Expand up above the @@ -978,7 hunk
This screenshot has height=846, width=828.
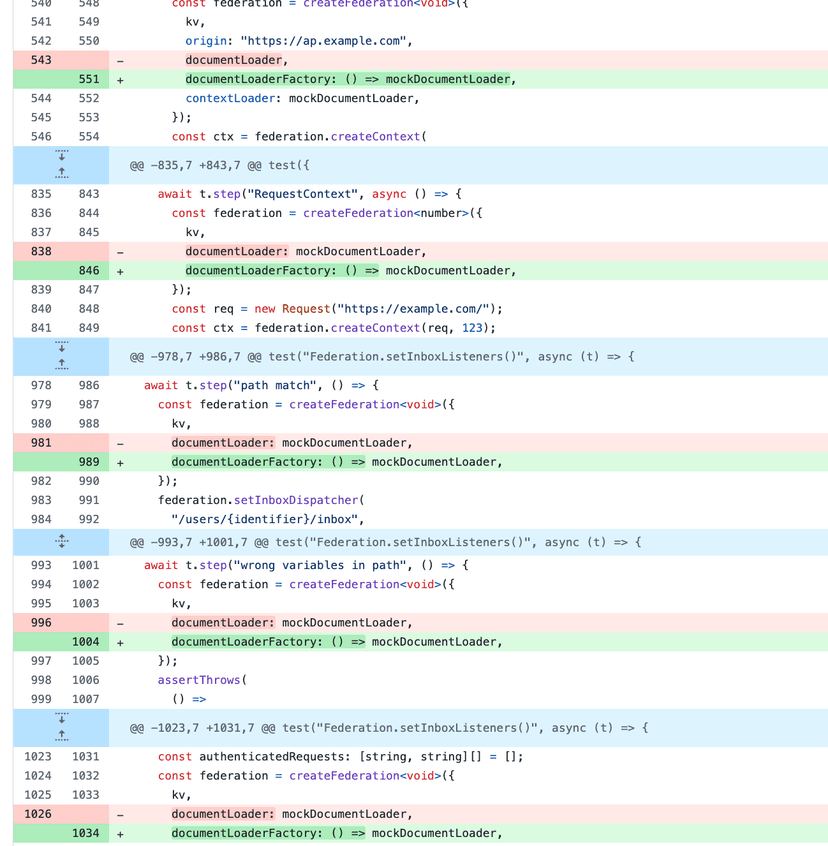point(61,364)
